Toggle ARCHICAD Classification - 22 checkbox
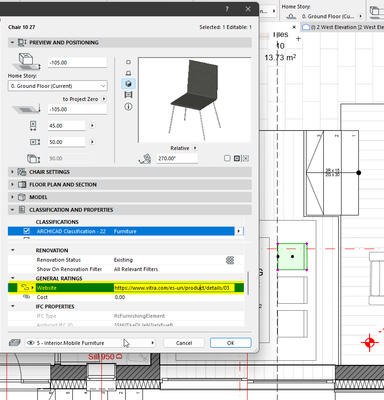Viewport: 384px width, 400px height. 27,231
